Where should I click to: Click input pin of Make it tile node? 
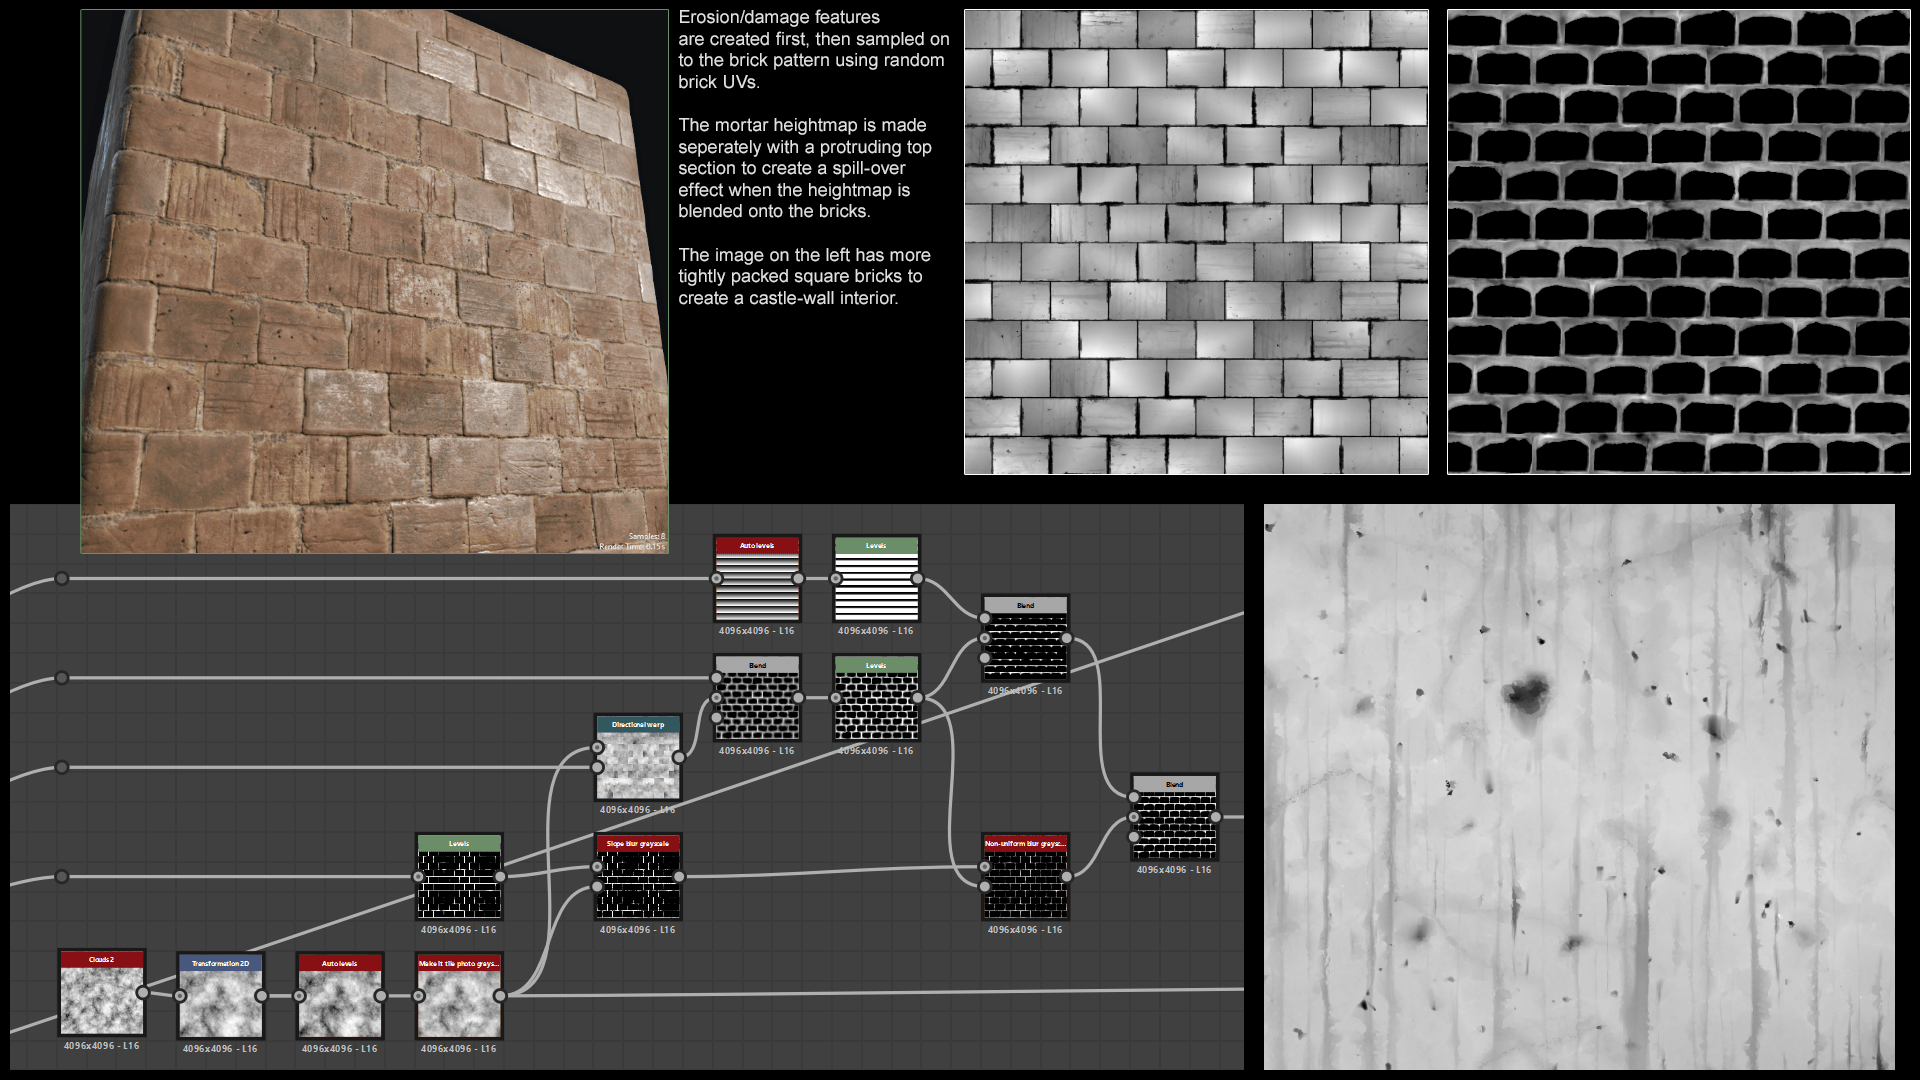tap(418, 996)
